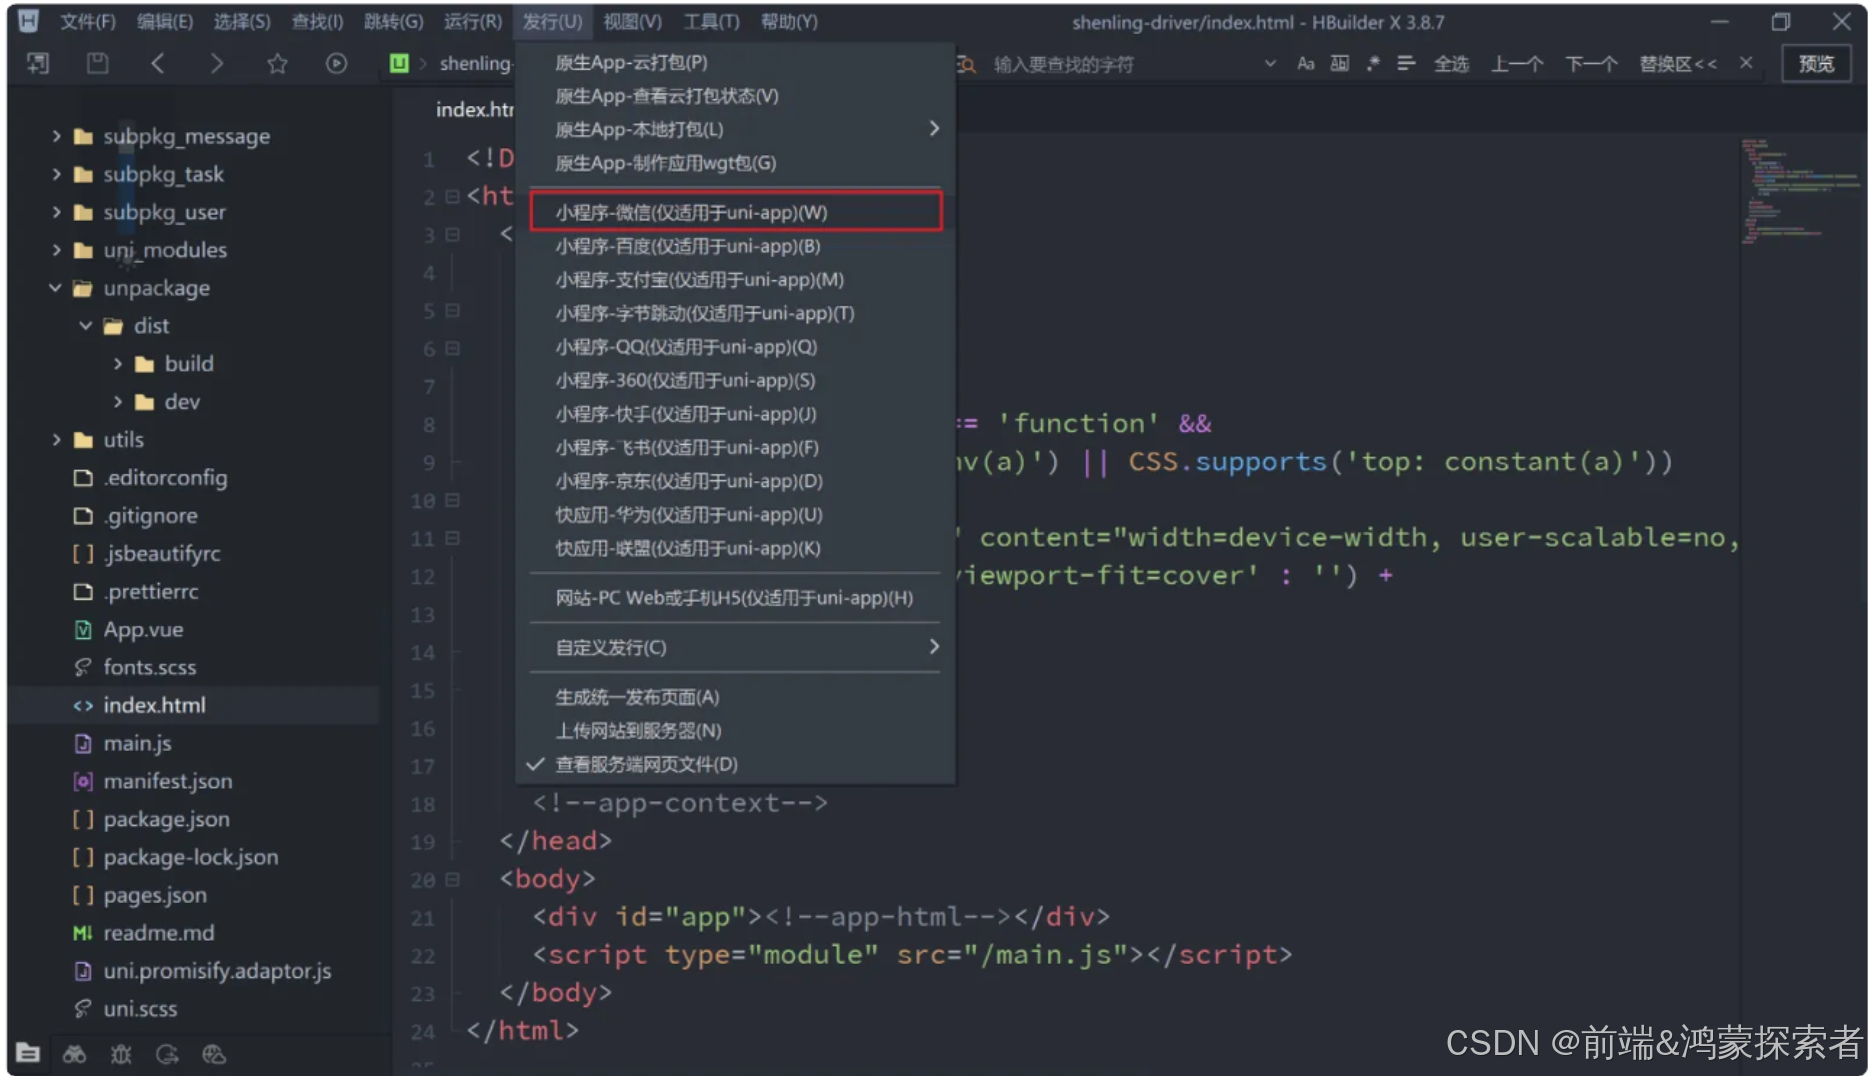
Task: Expand the utils folder chevron
Action: pos(56,440)
